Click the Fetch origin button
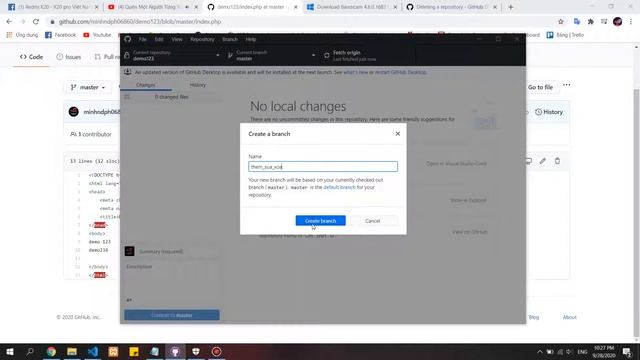640x360 pixels. (x=367, y=56)
